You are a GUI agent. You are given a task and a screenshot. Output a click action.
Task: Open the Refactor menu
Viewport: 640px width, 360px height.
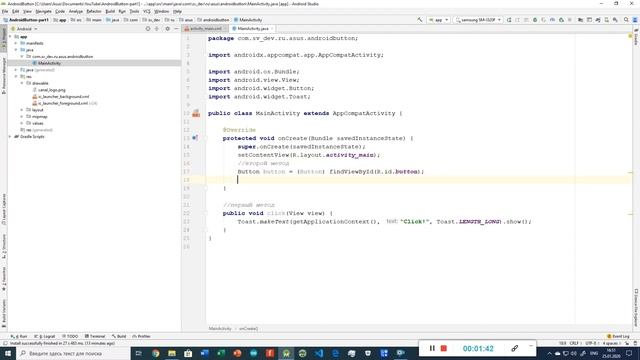(x=94, y=11)
